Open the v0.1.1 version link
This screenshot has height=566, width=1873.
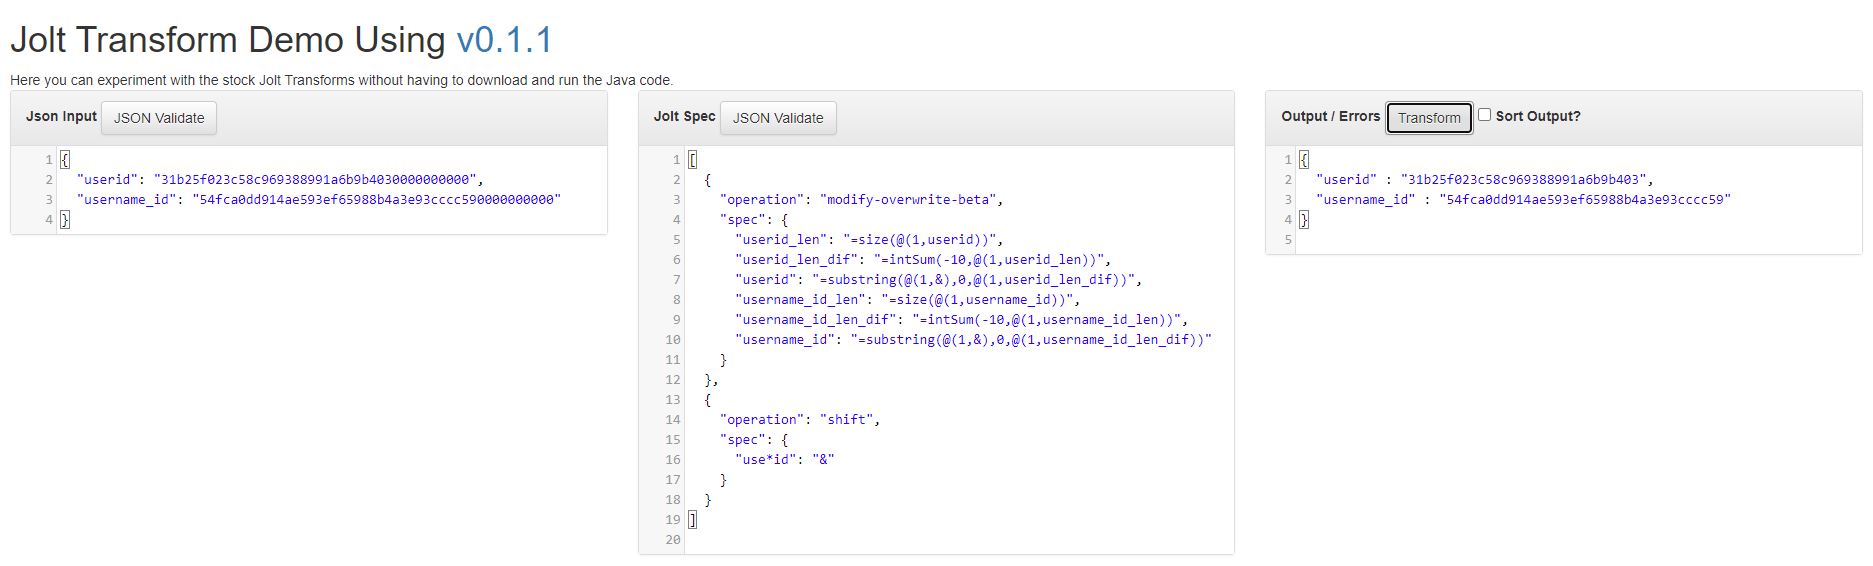pos(504,40)
